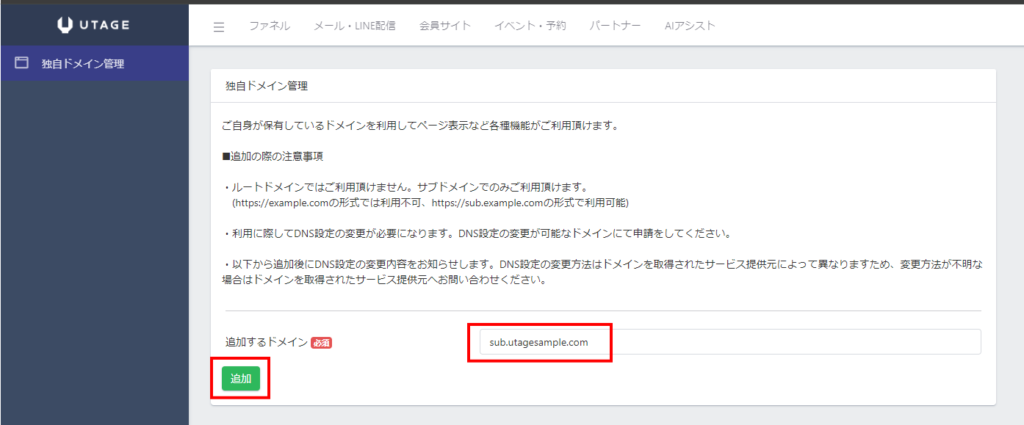Click the UTAGE logo
Viewport: 1024px width, 425px height.
click(93, 25)
